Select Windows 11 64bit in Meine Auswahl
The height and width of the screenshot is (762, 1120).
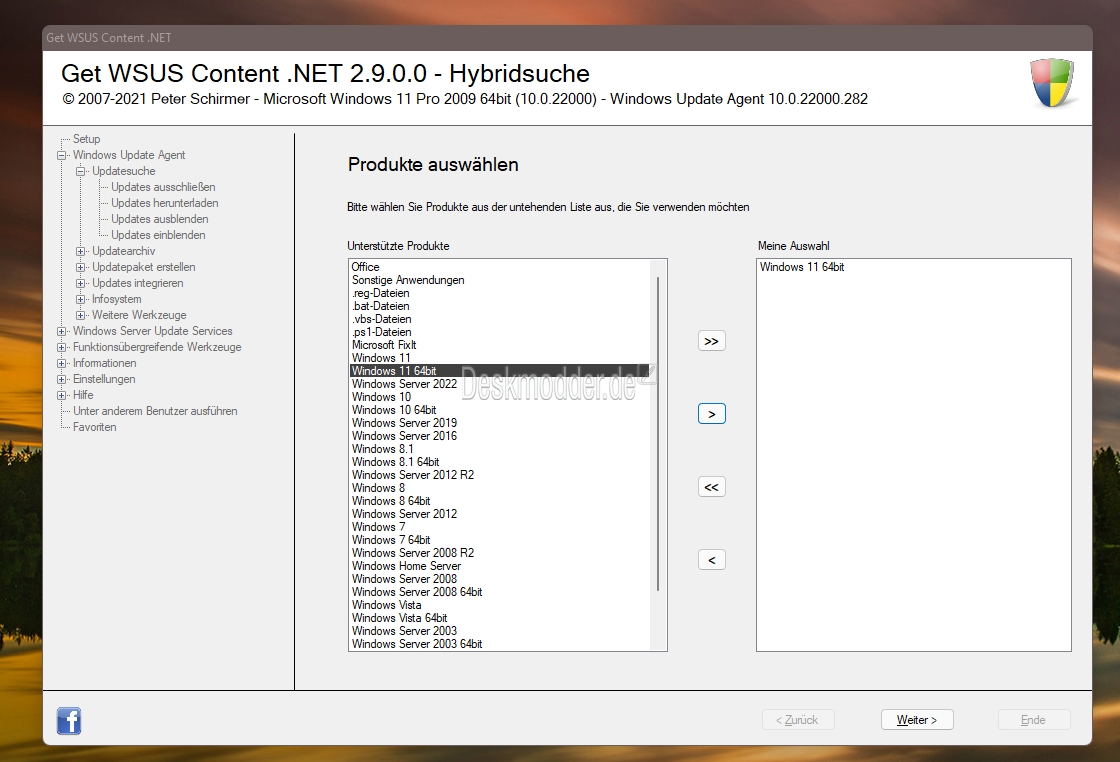click(914, 267)
